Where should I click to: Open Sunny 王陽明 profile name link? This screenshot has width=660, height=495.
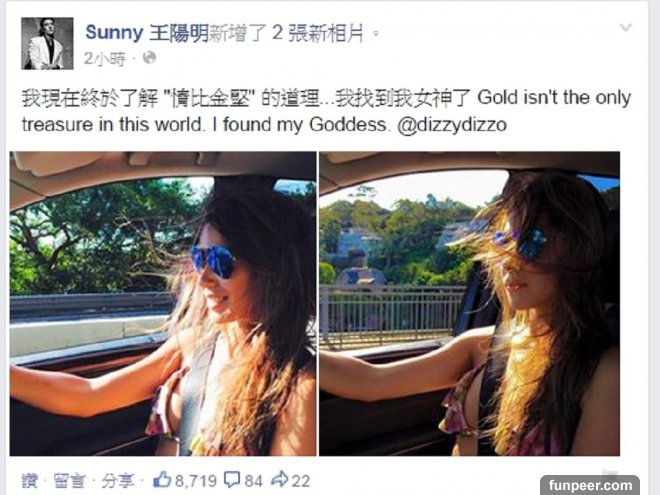(147, 33)
